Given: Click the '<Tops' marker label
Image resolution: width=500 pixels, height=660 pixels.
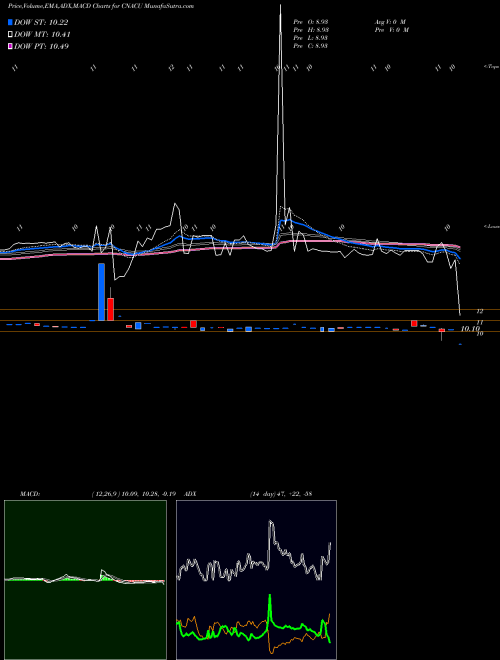Looking at the screenshot, I should tap(491, 67).
